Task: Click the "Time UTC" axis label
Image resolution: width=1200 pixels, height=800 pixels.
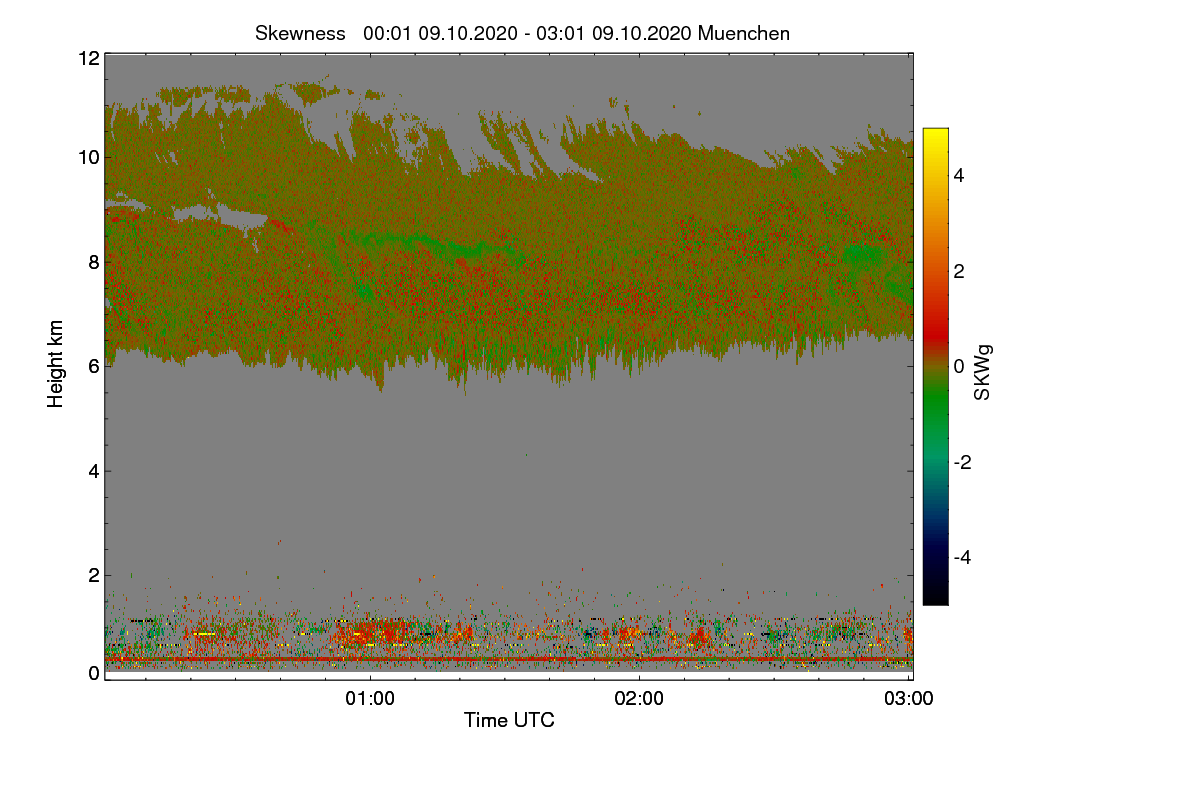Action: click(509, 720)
